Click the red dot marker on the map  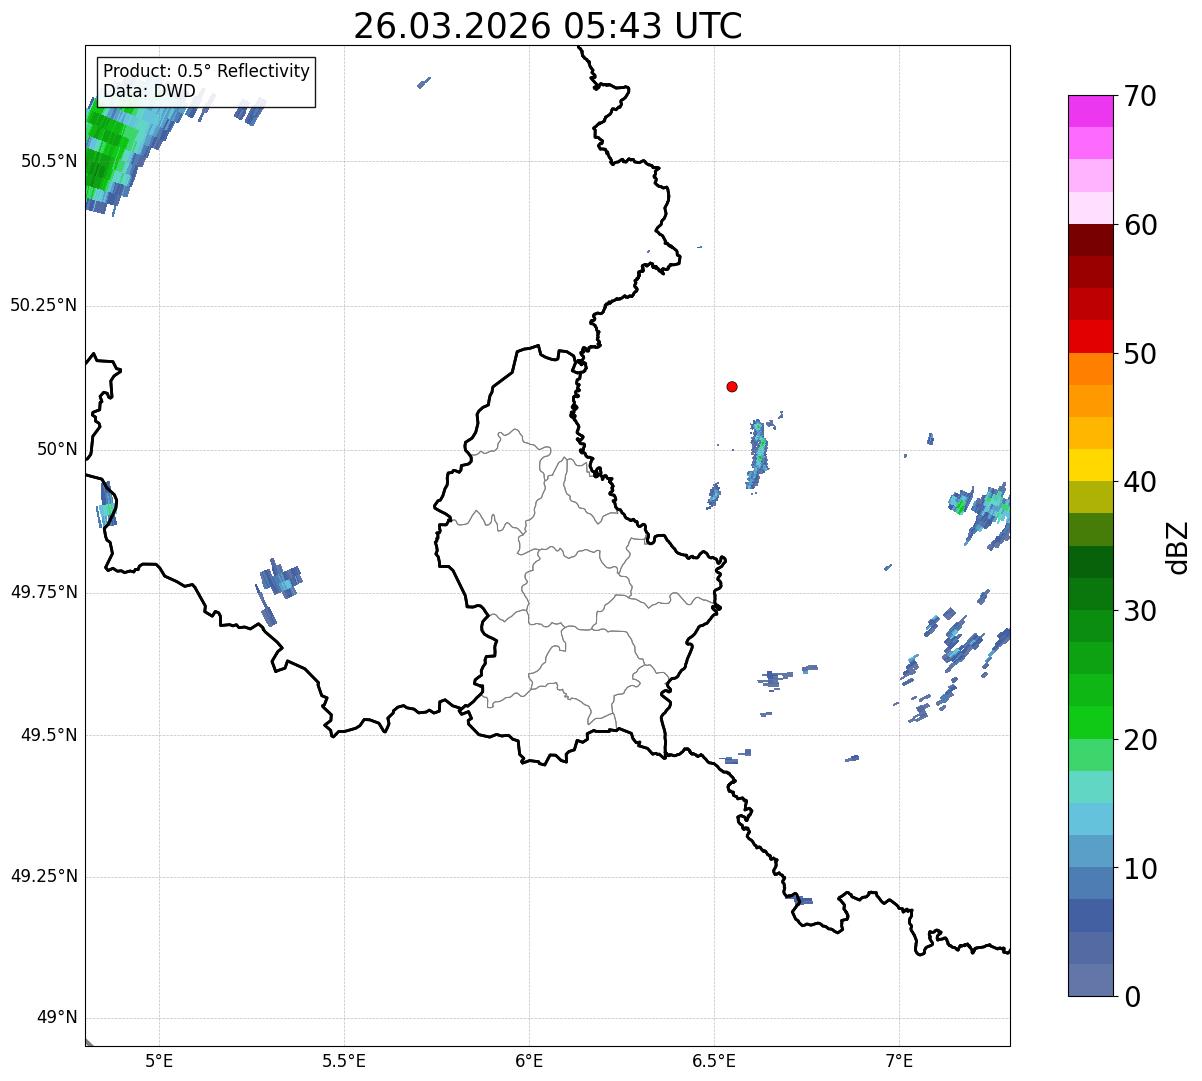point(732,386)
